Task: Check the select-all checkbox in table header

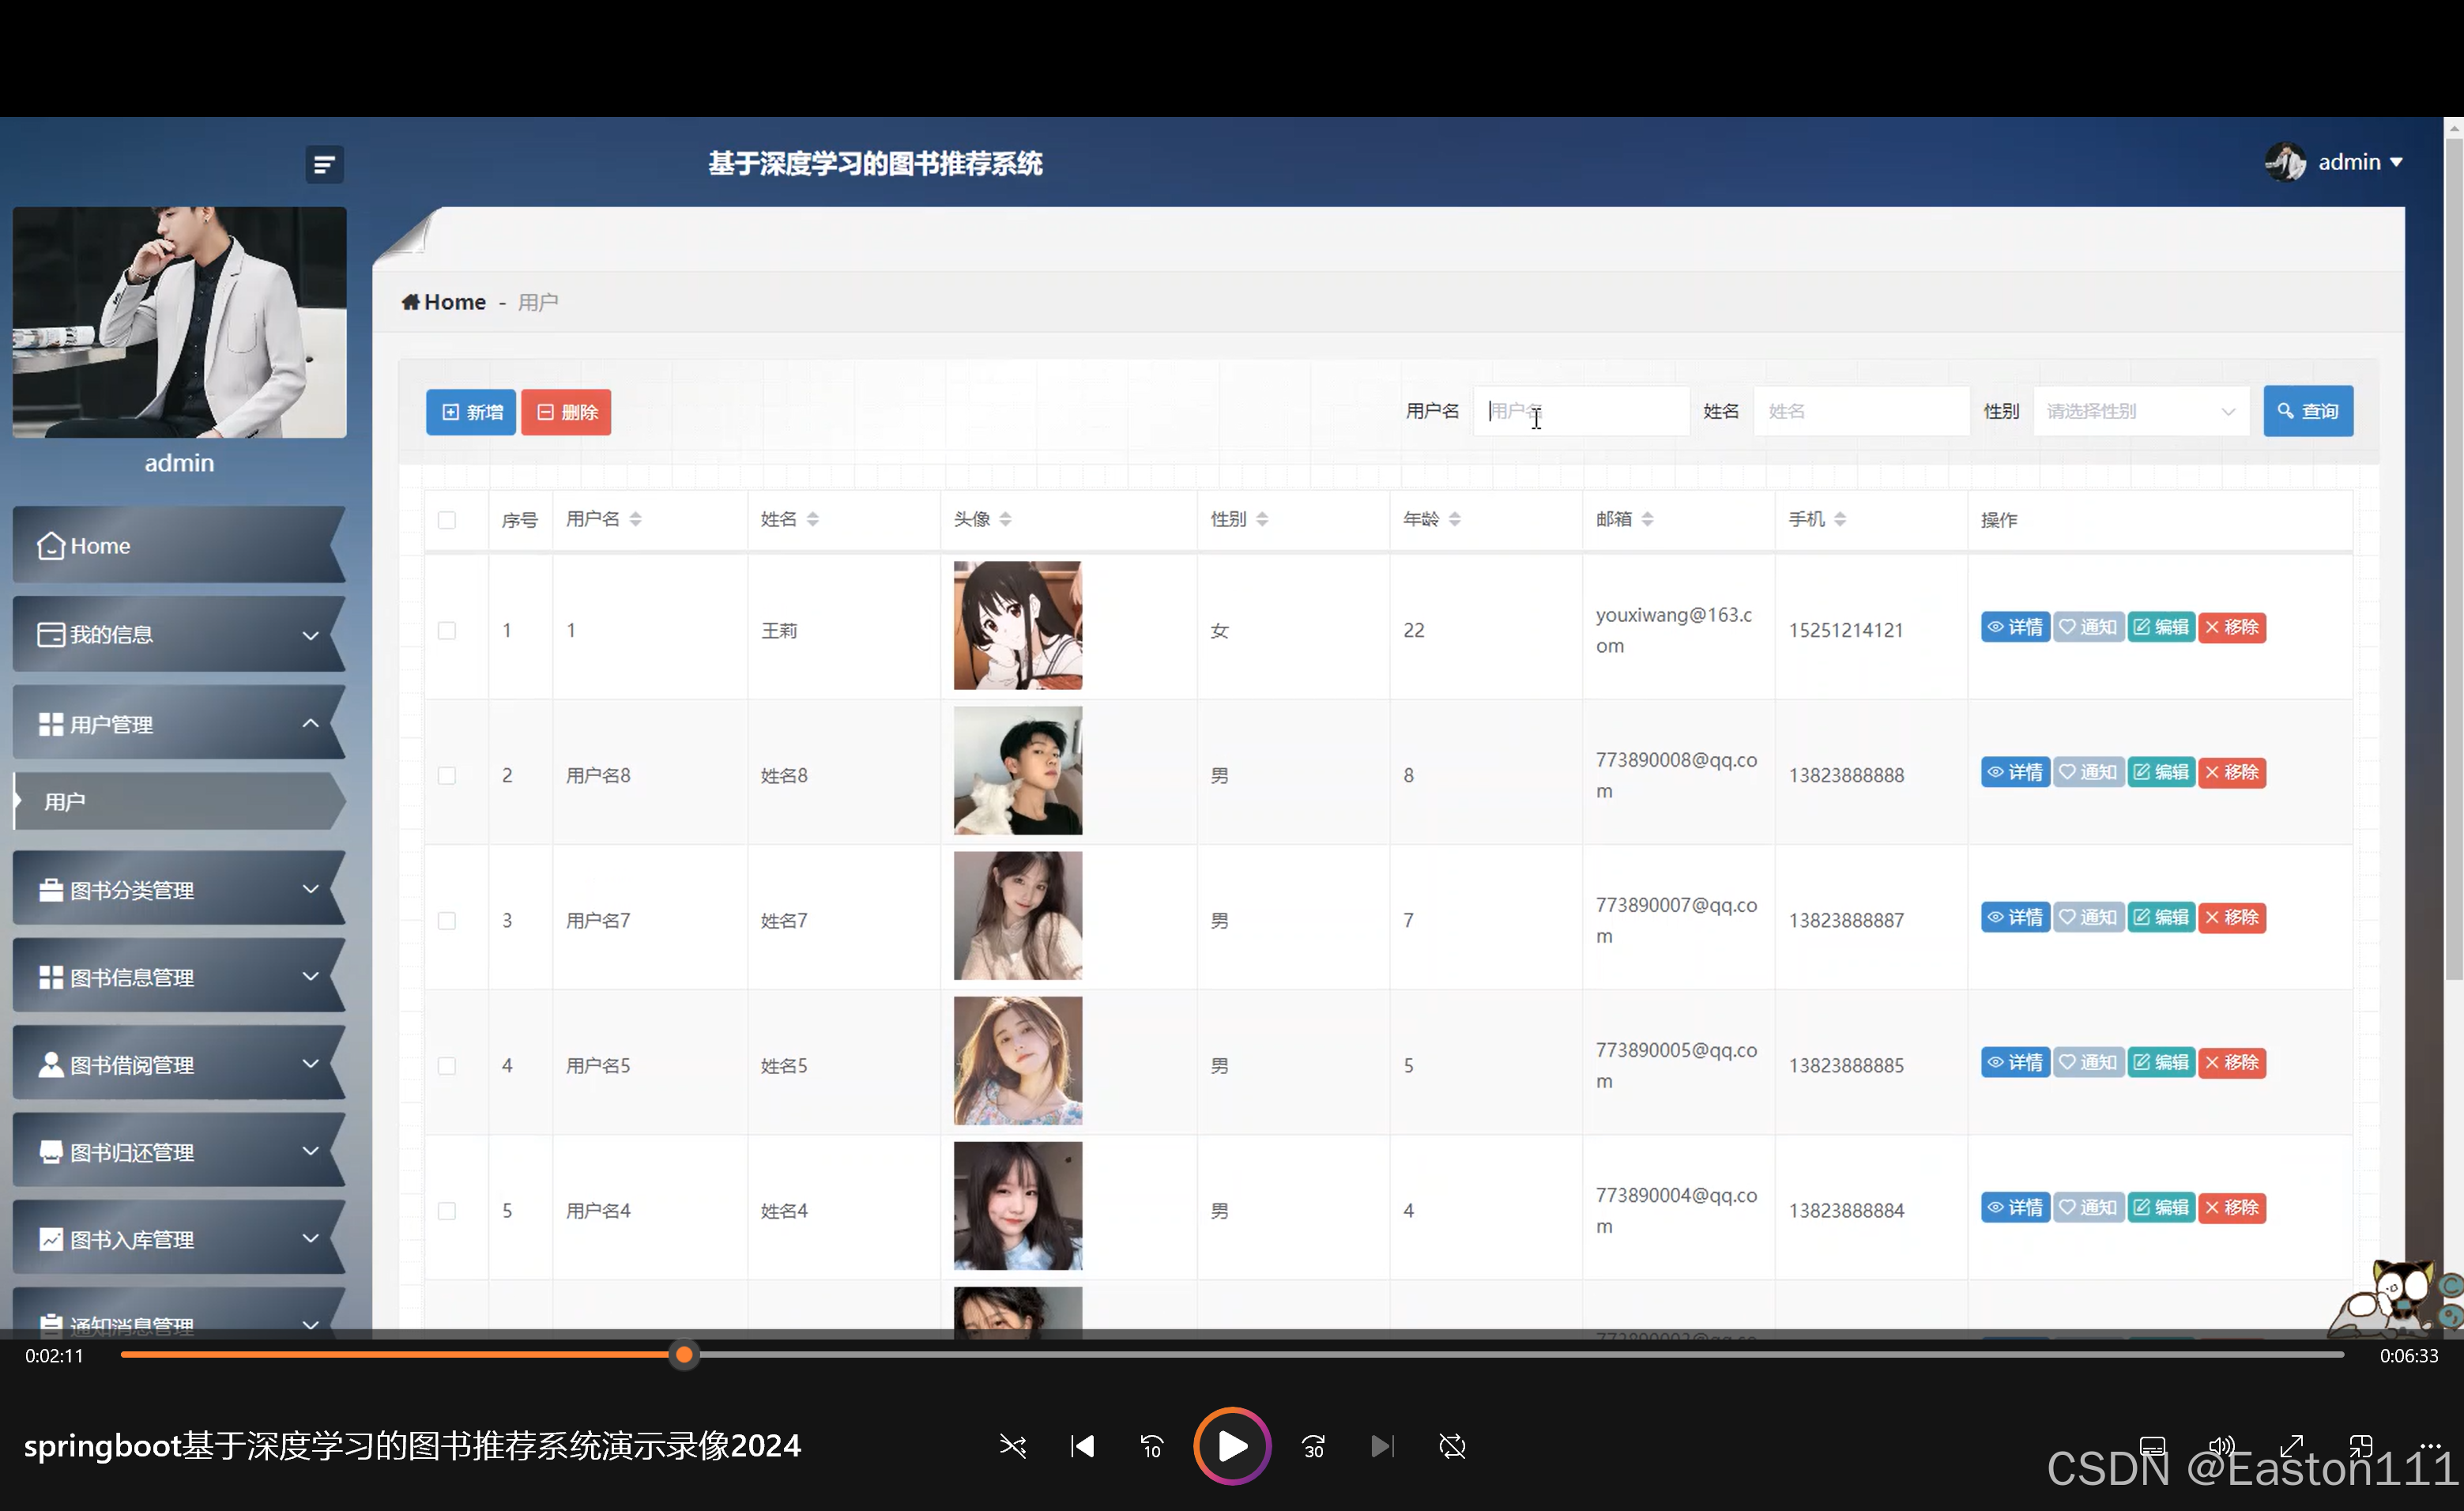Action: click(x=447, y=520)
